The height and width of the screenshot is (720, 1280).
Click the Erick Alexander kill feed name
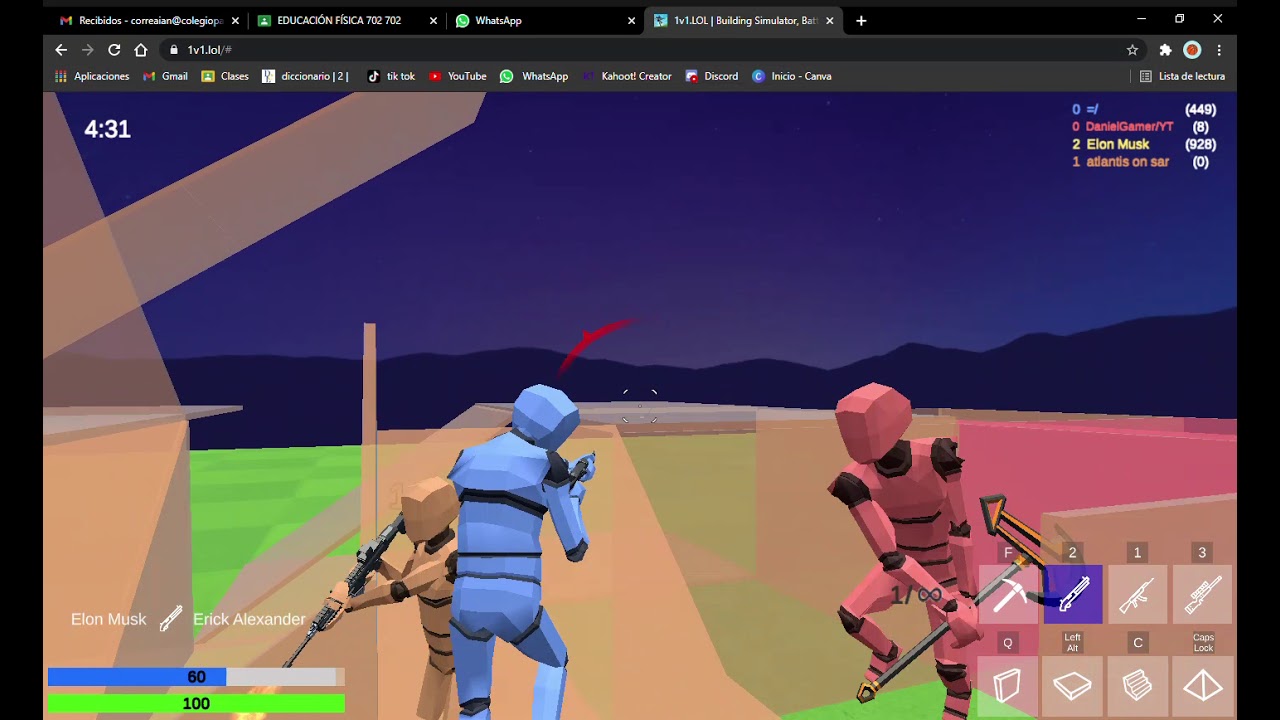point(249,619)
